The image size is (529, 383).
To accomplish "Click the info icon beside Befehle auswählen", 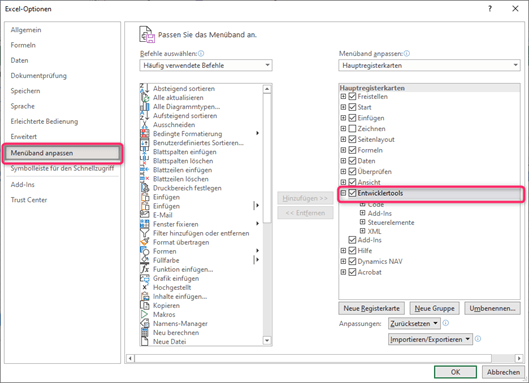I will [201, 53].
